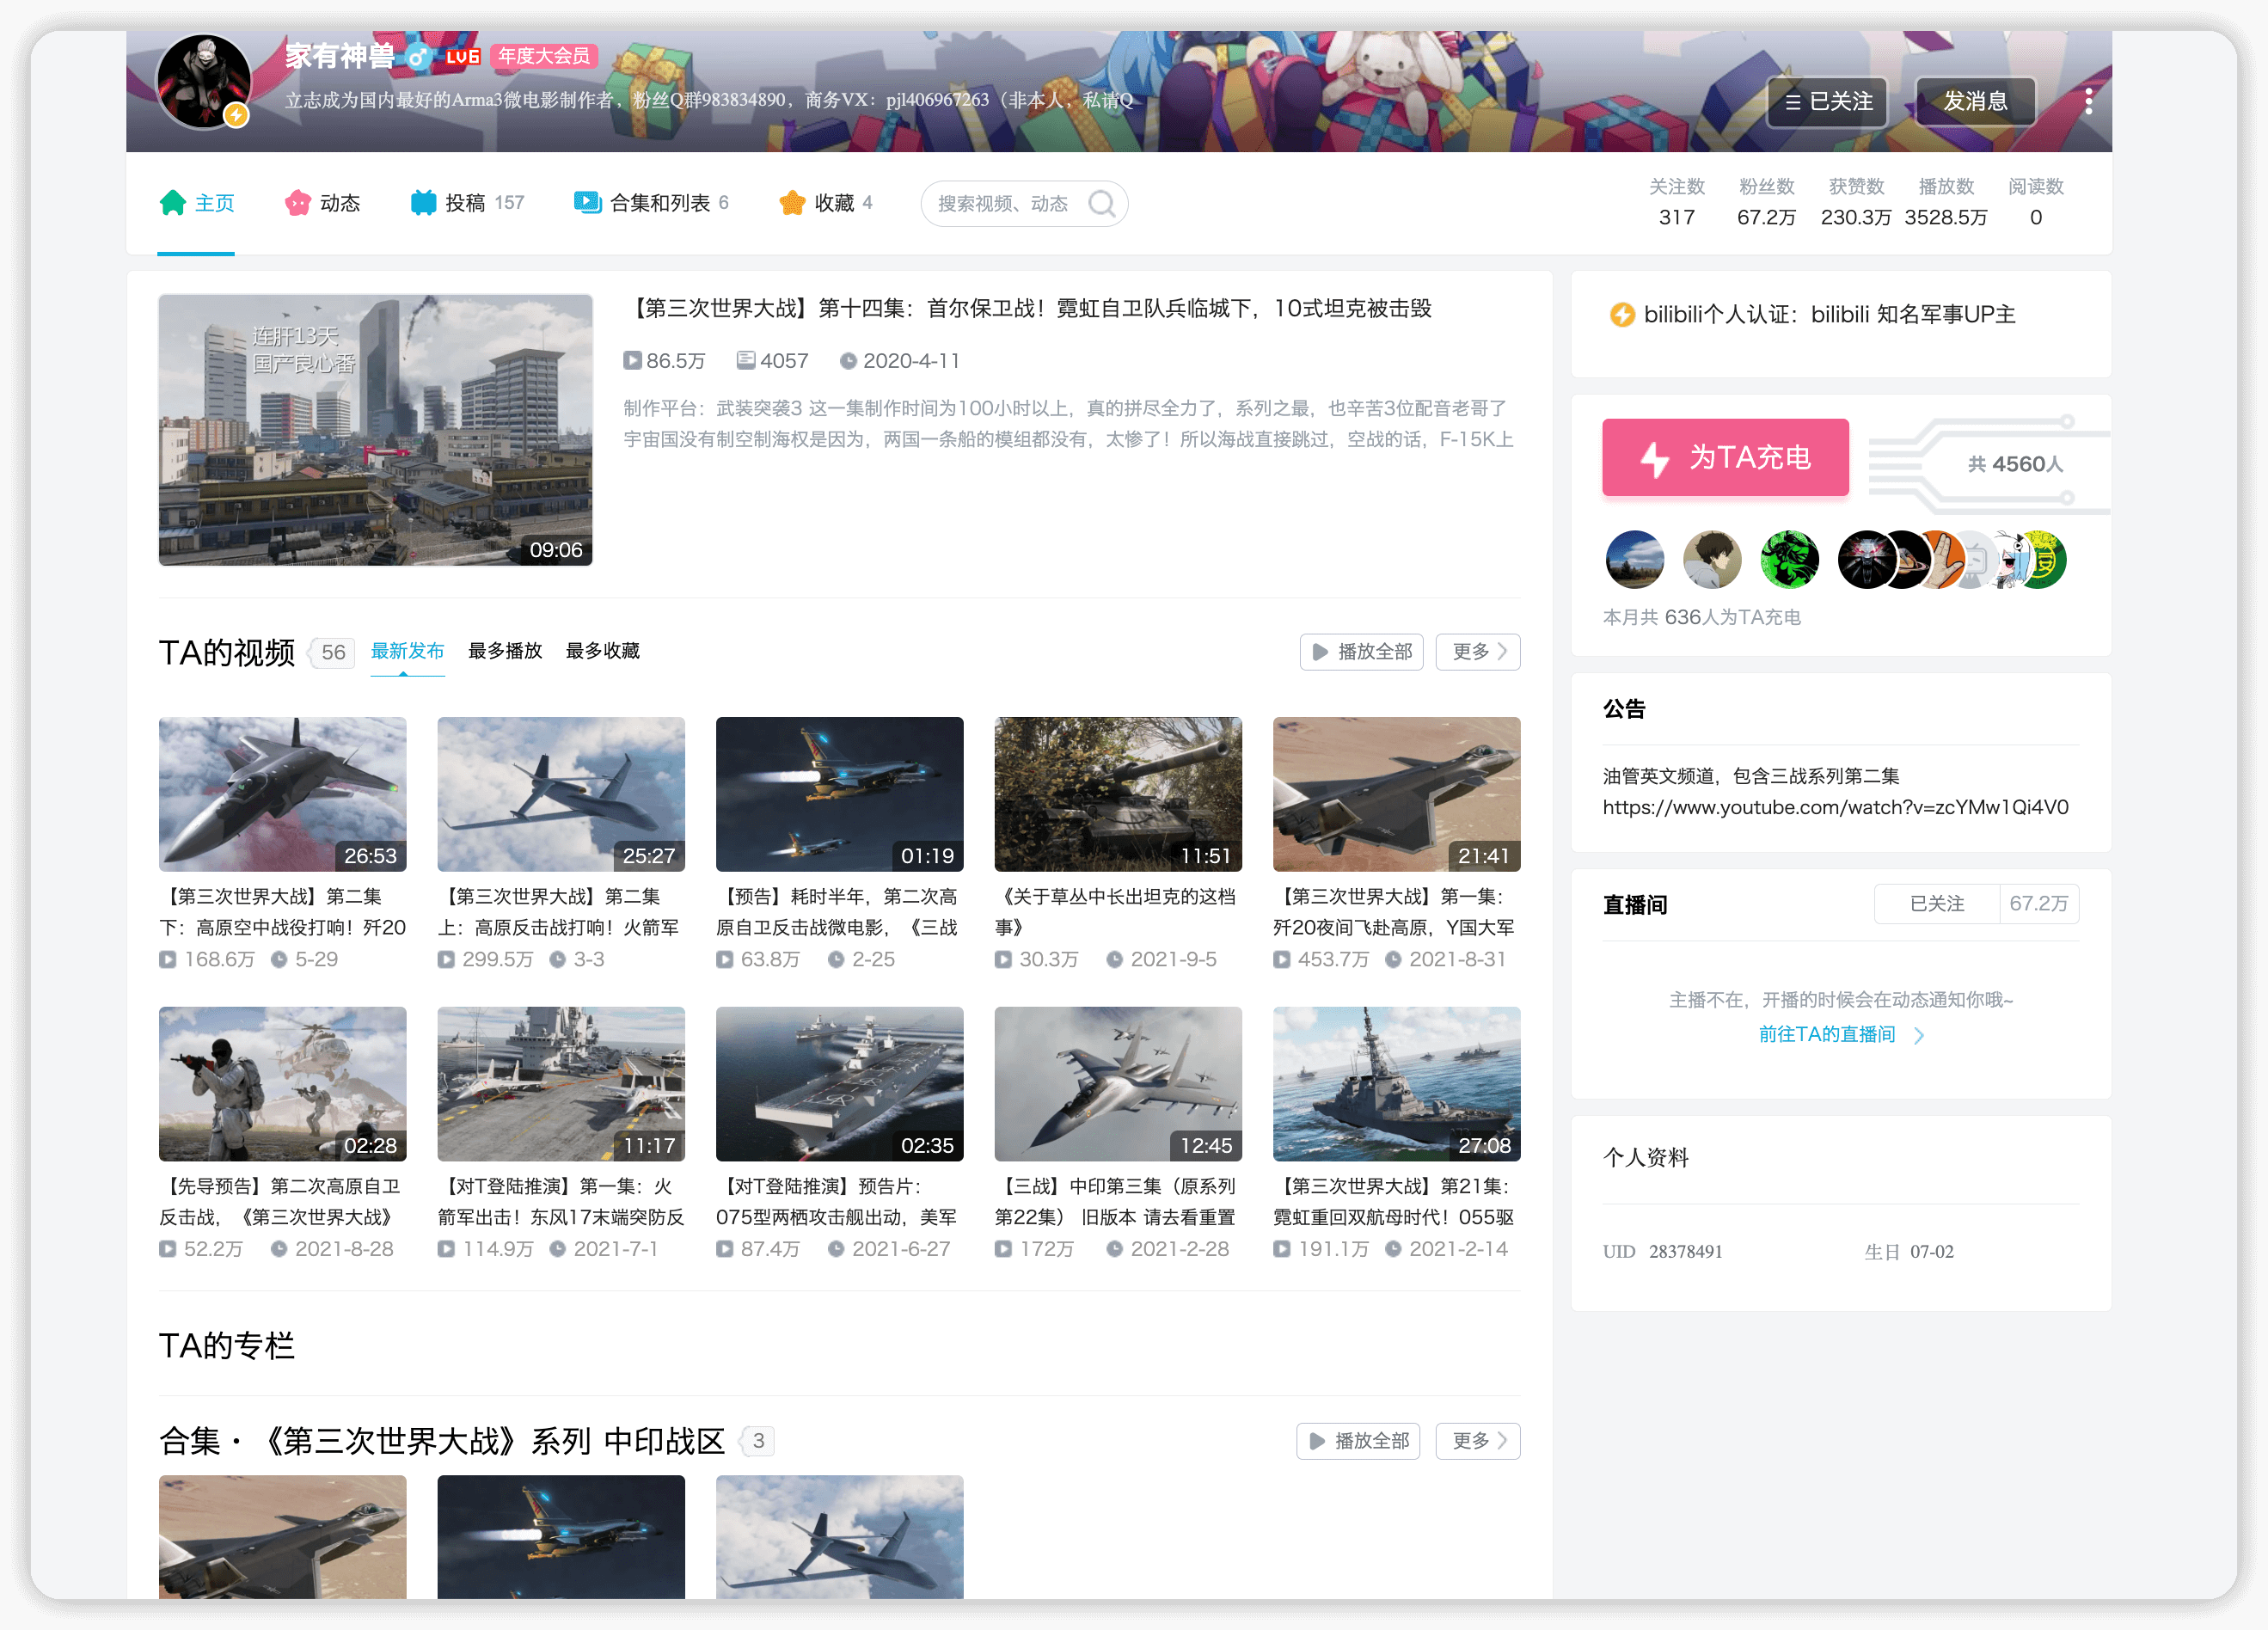Click the YouTube link in 公告
2268x1630 pixels.
tap(1835, 807)
